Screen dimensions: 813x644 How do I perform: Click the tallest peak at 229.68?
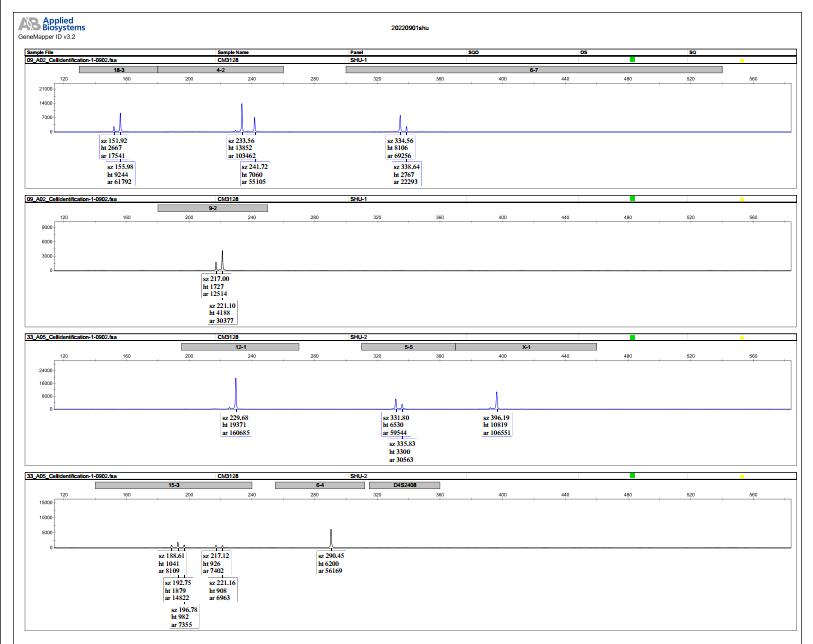click(x=235, y=393)
